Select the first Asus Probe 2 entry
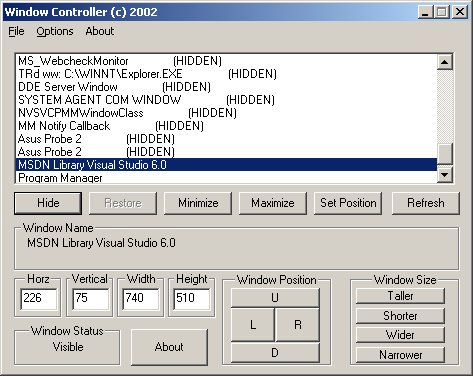This screenshot has height=376, width=473. tap(226, 139)
